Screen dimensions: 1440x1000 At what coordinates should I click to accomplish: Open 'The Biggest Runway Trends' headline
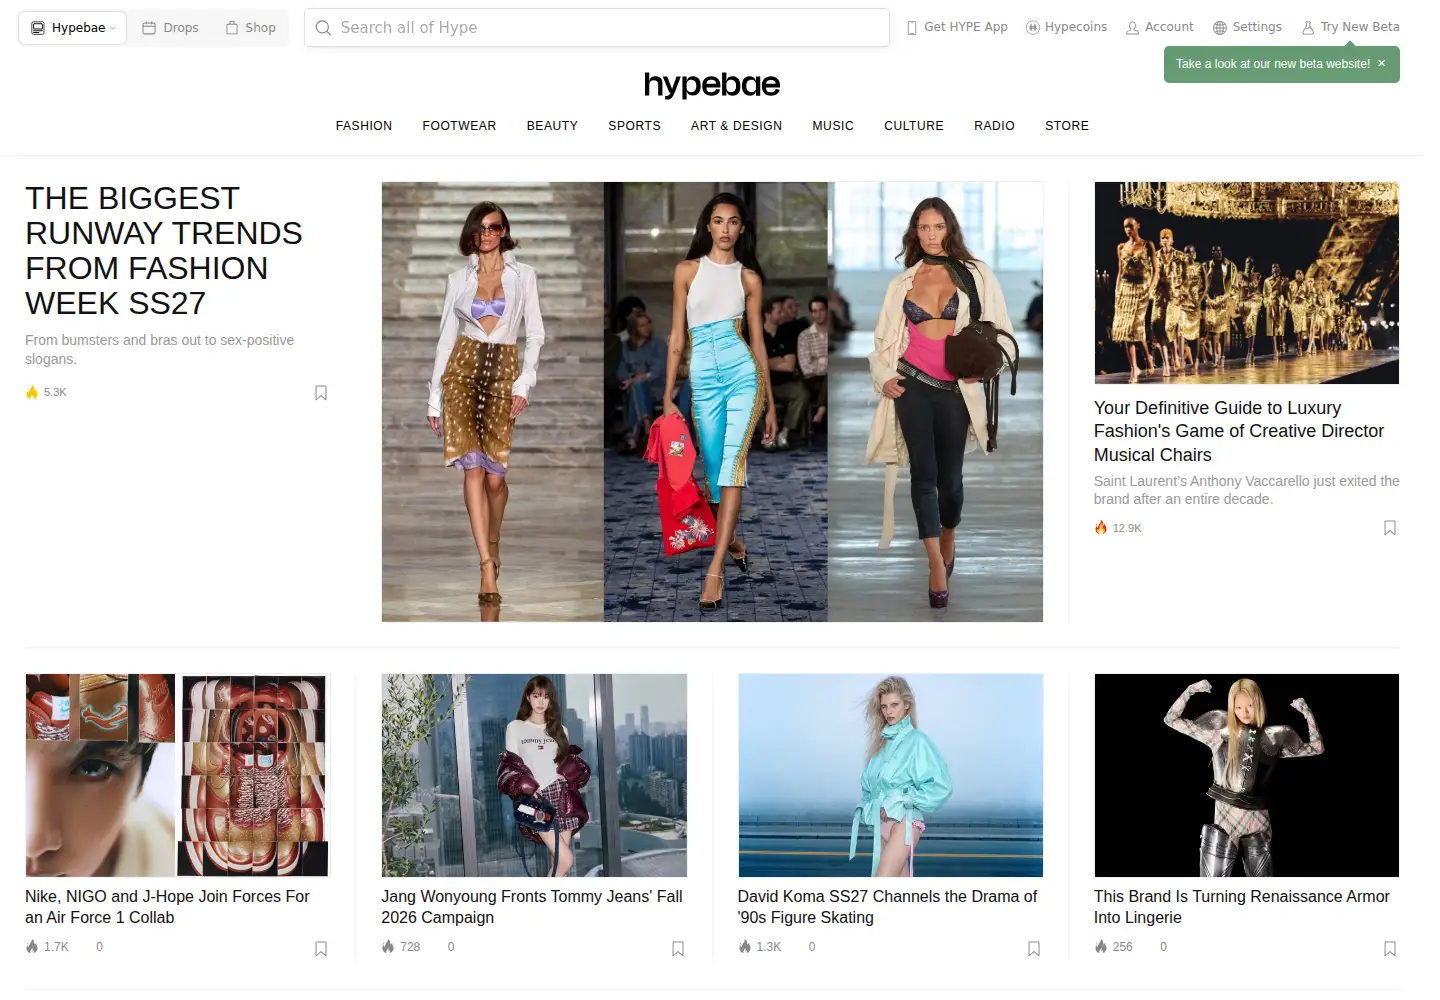point(164,251)
